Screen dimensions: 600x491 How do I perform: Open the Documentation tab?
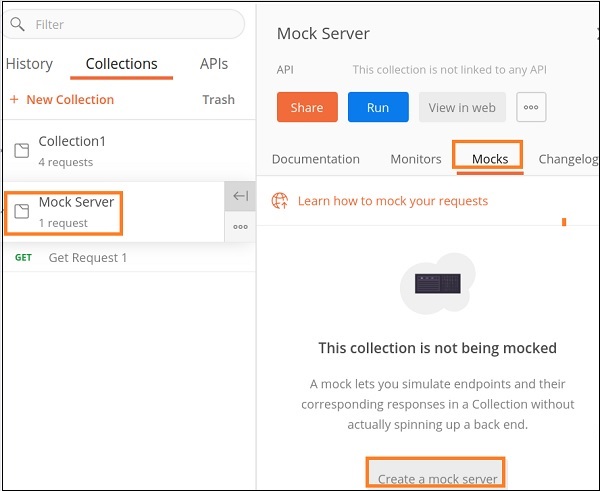pos(315,159)
